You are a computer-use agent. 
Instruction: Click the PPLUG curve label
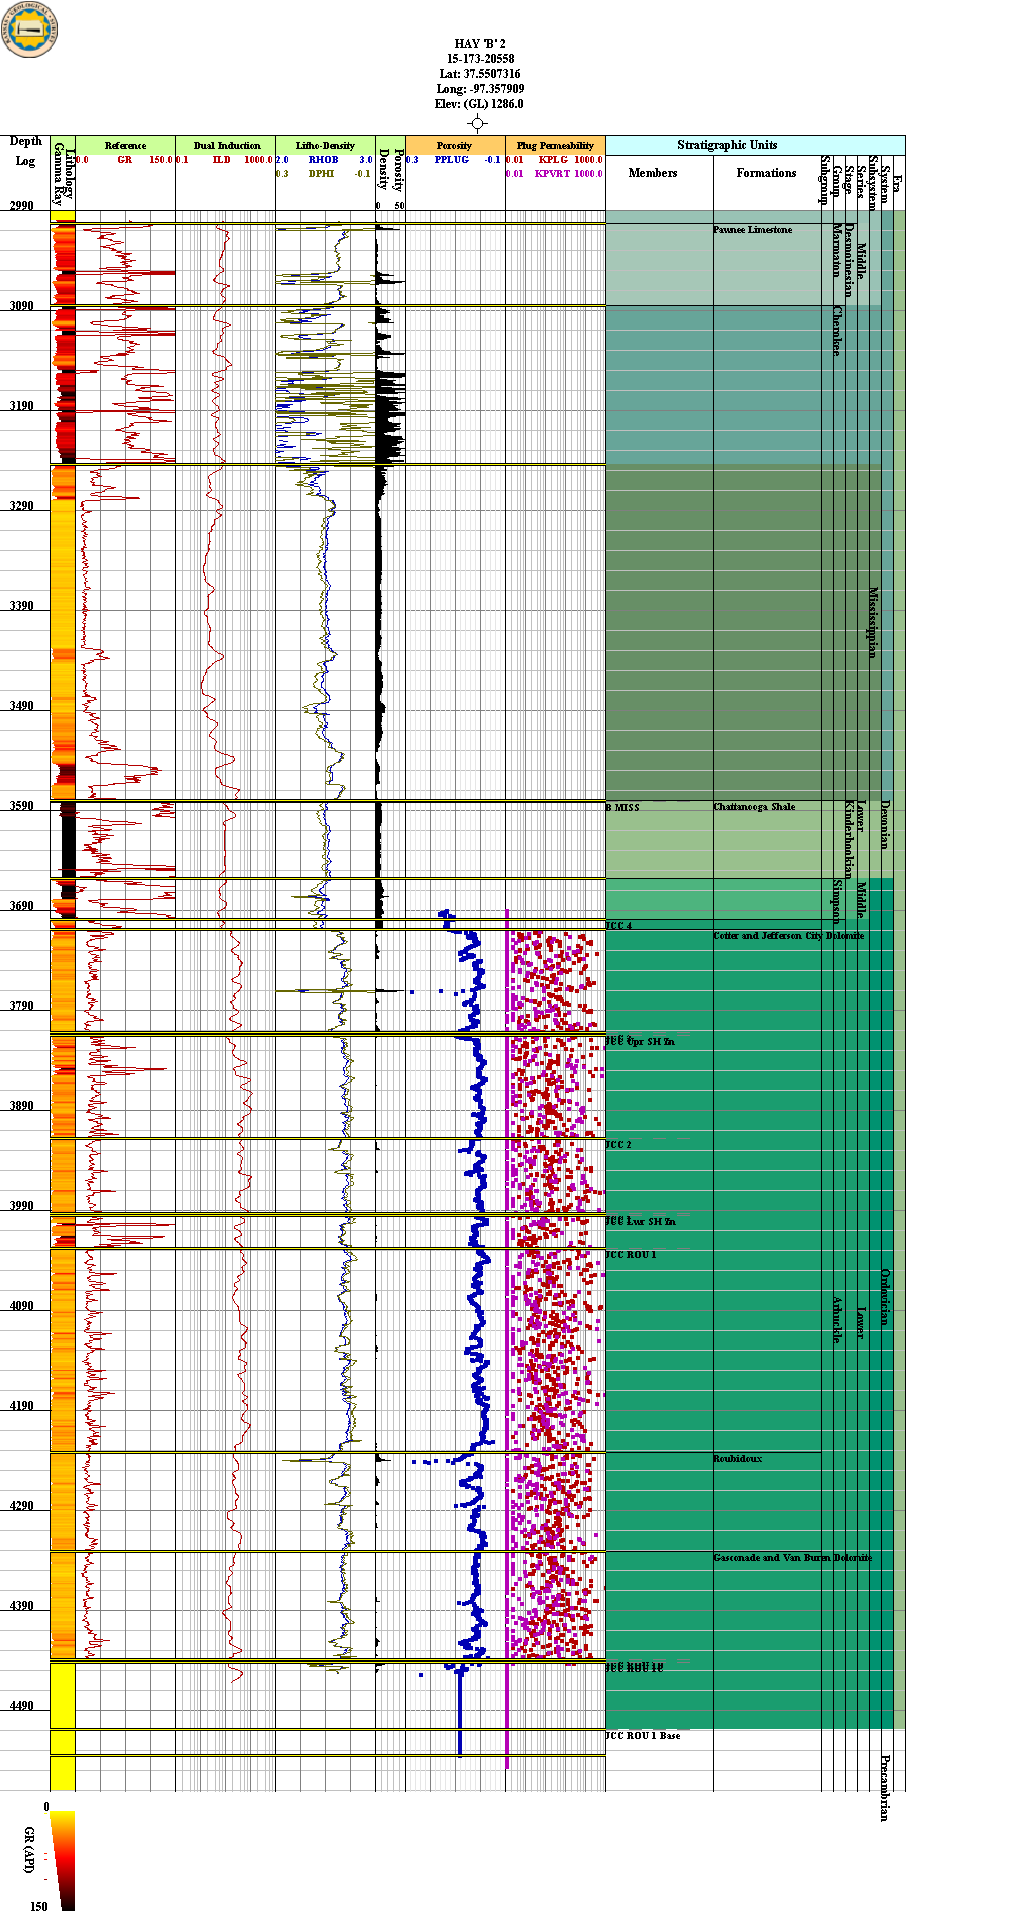click(451, 160)
